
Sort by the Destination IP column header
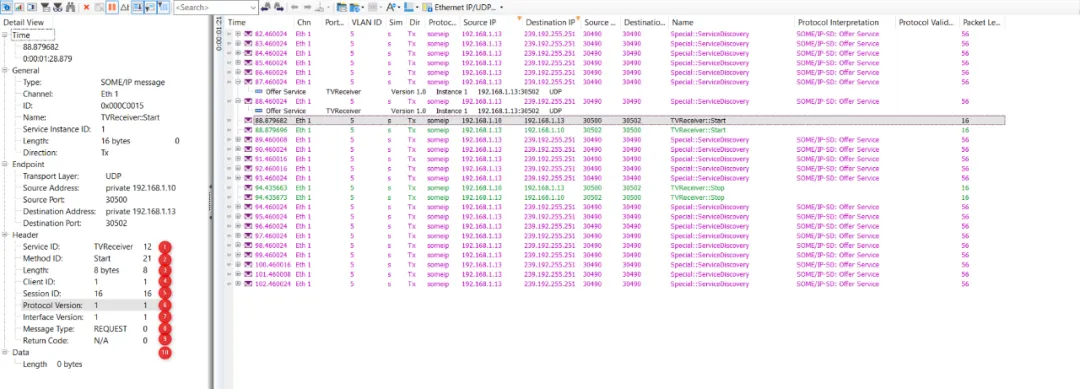tap(550, 23)
